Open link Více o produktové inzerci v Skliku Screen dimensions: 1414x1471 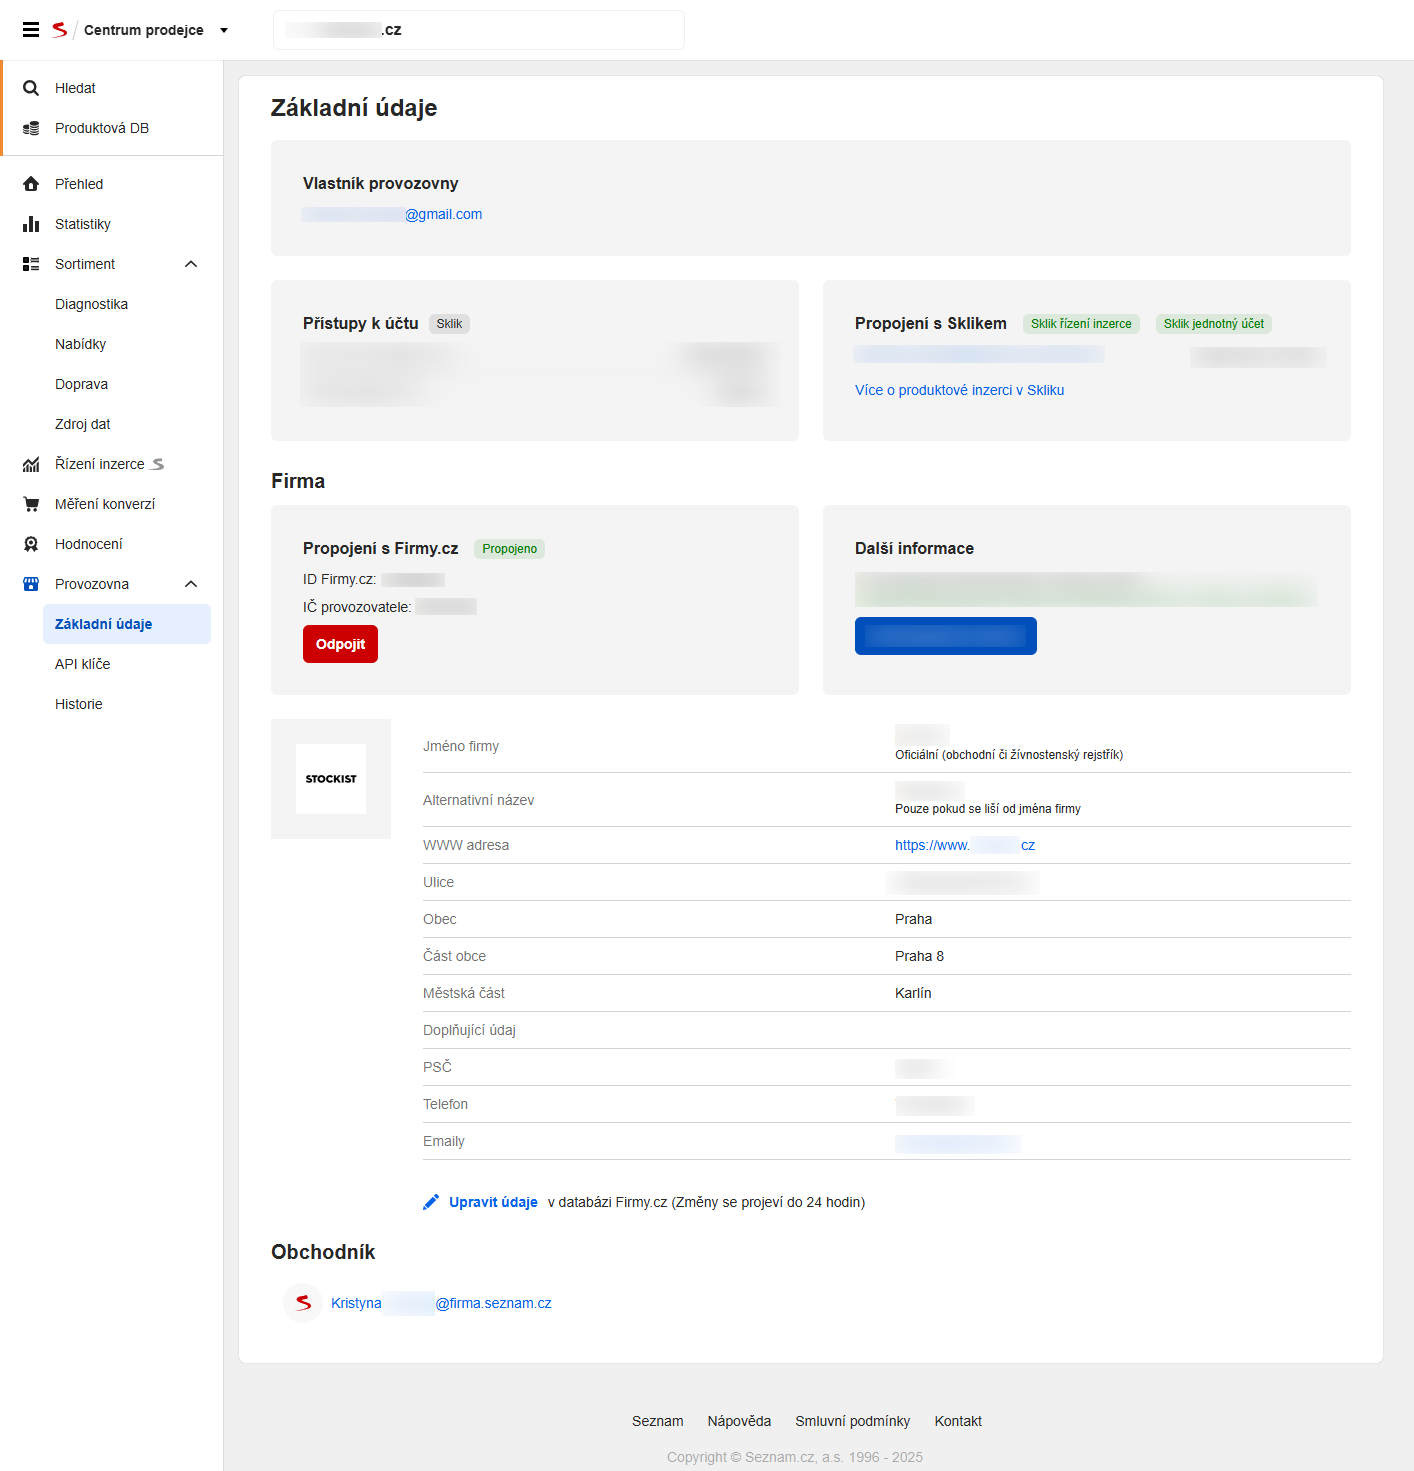959,390
